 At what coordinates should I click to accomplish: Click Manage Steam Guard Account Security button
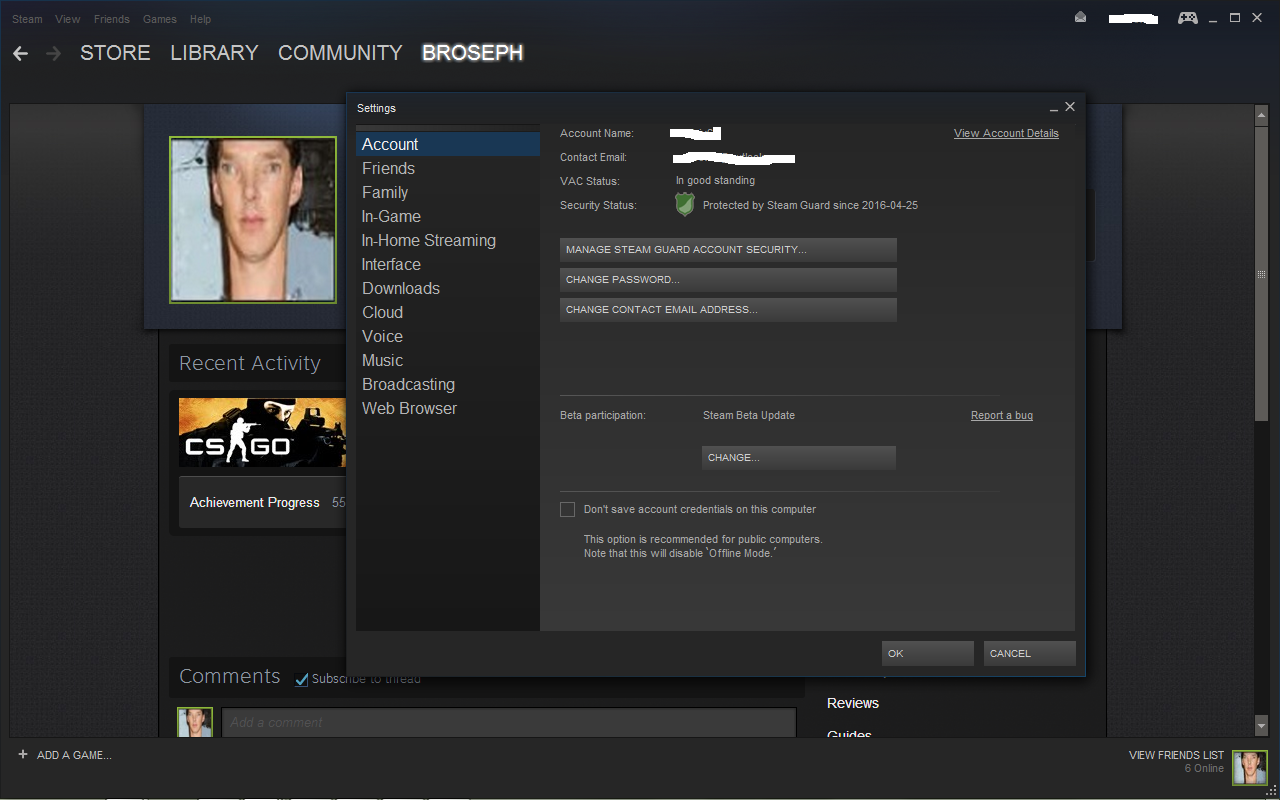728,250
